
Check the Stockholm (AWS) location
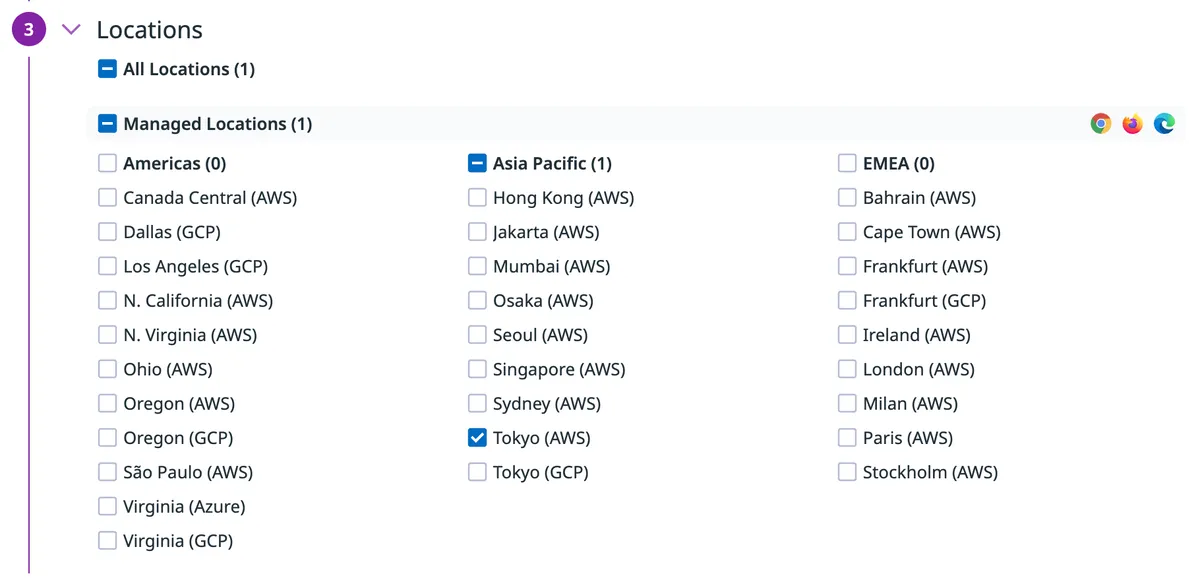(847, 472)
